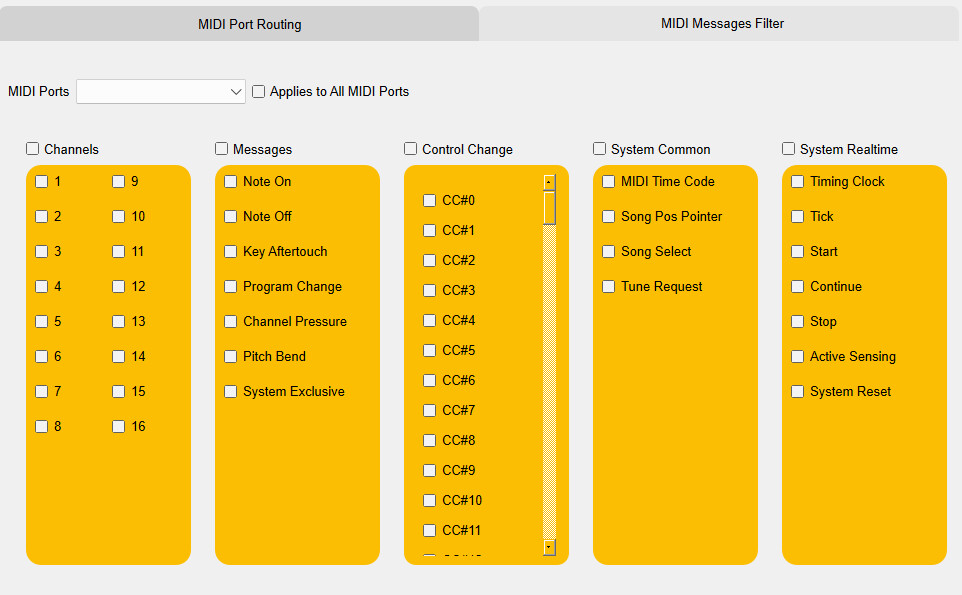Check the Tune Request checkbox
This screenshot has width=962, height=595.
609,286
